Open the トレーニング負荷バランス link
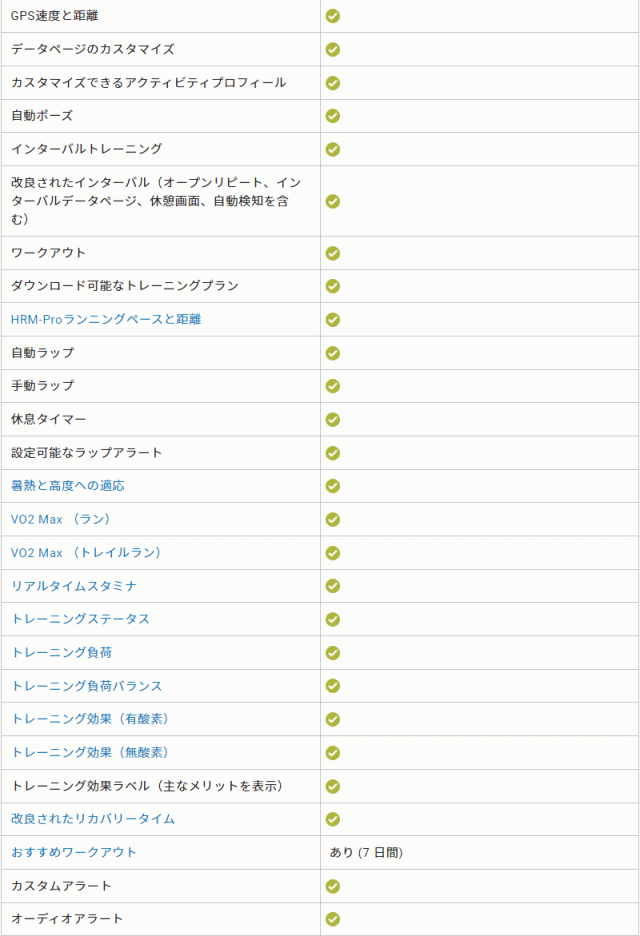 pyautogui.click(x=86, y=686)
